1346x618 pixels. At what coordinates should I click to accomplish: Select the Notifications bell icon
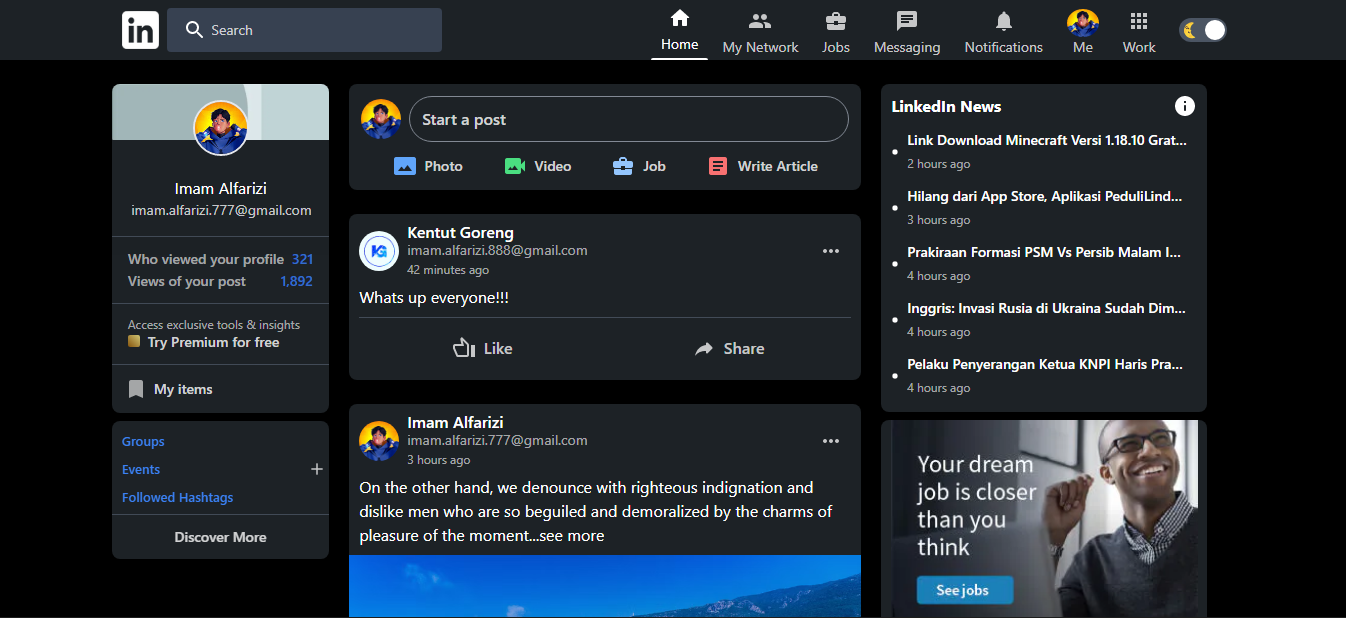[1003, 30]
